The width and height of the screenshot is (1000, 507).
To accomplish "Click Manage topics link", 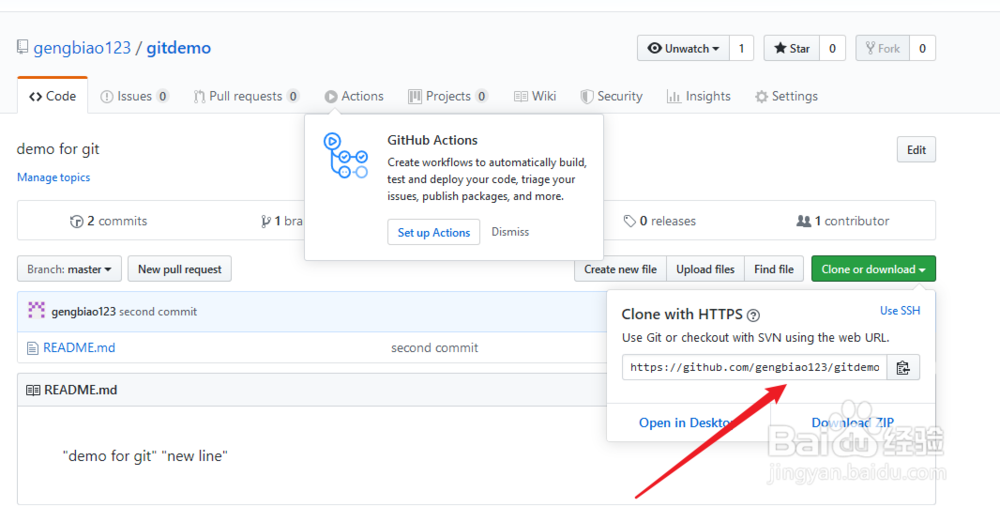I will (x=54, y=177).
